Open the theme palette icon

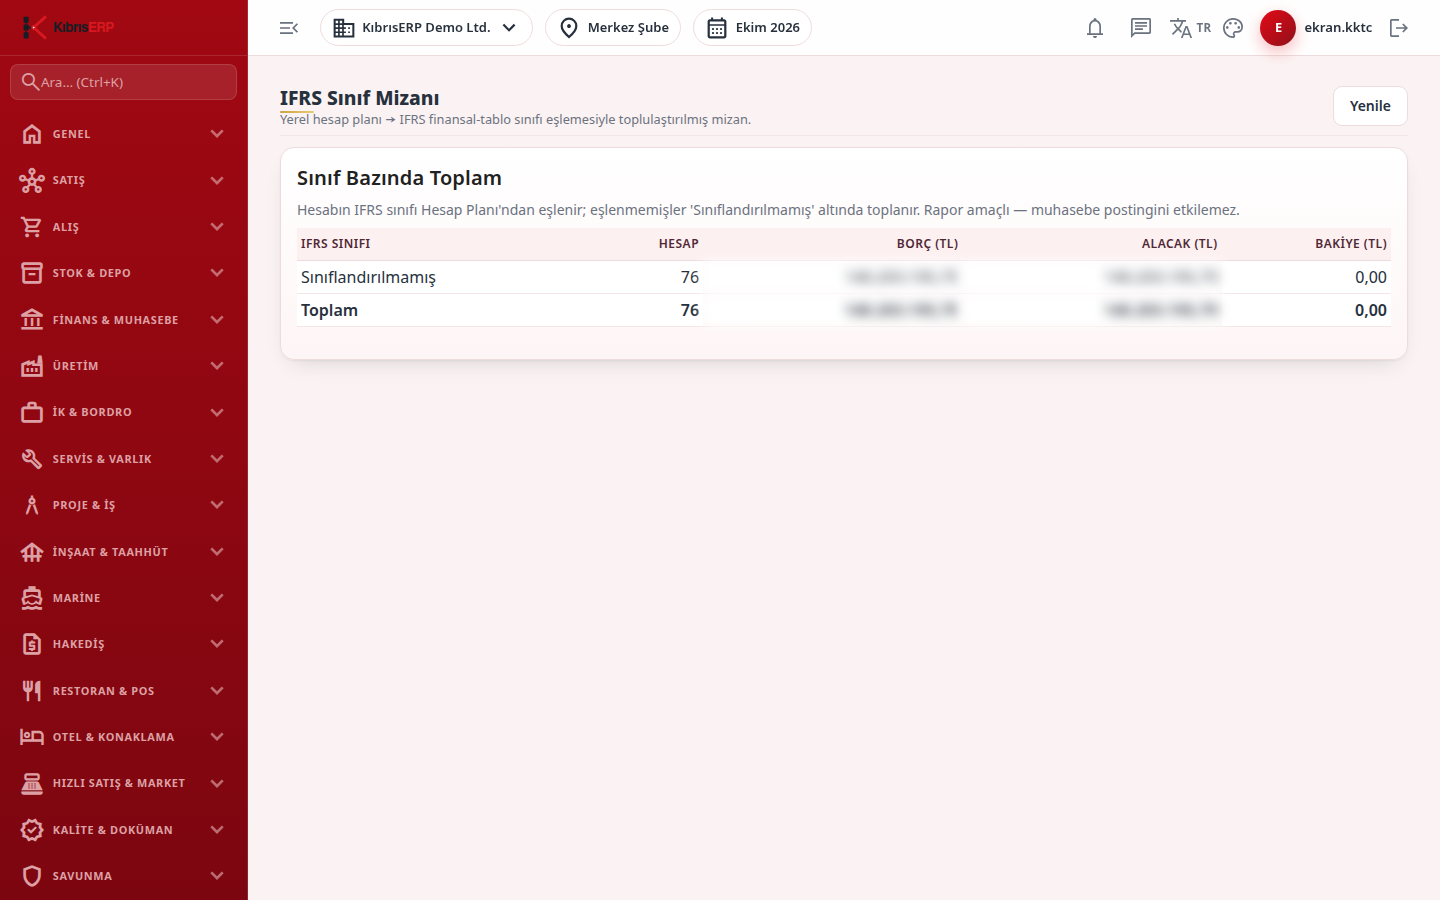coord(1233,28)
